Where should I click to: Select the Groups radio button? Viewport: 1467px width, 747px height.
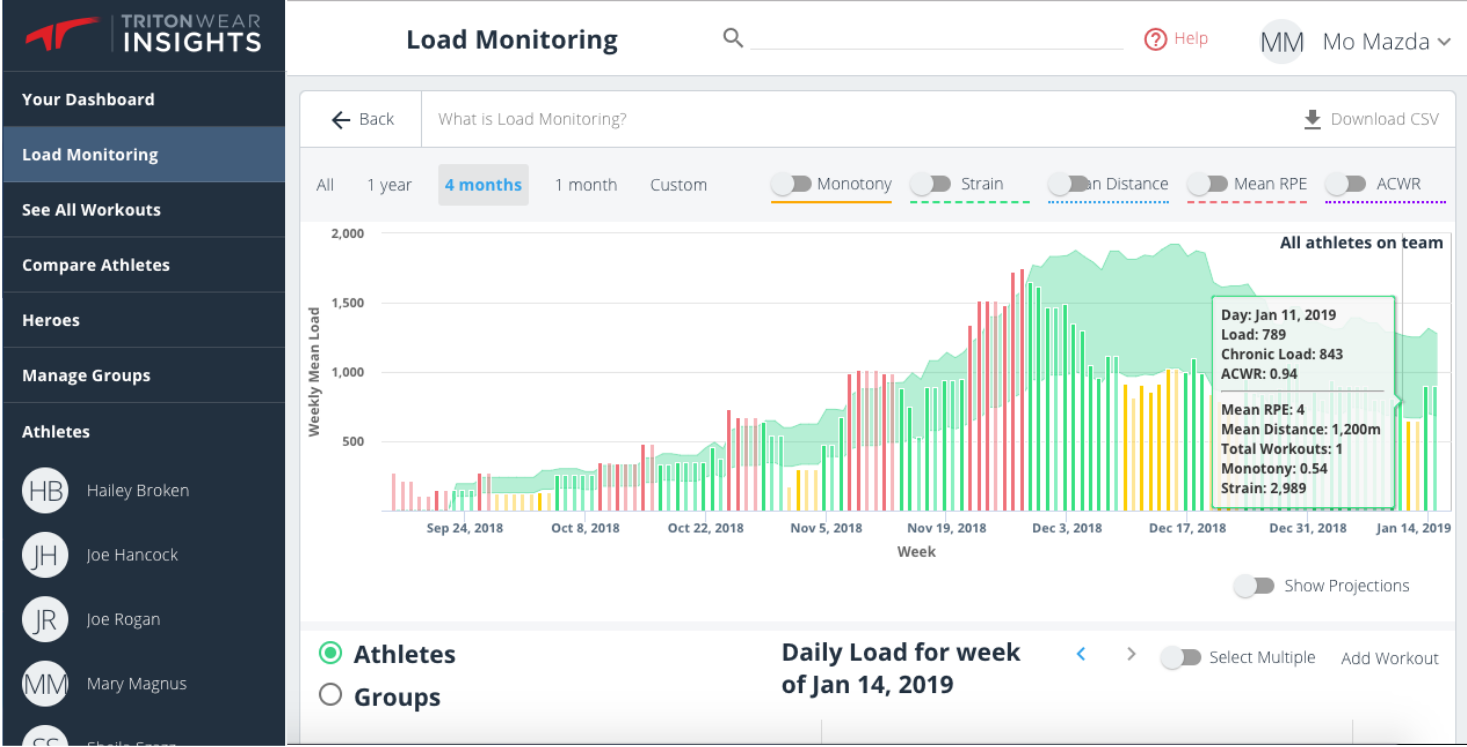tap(330, 695)
